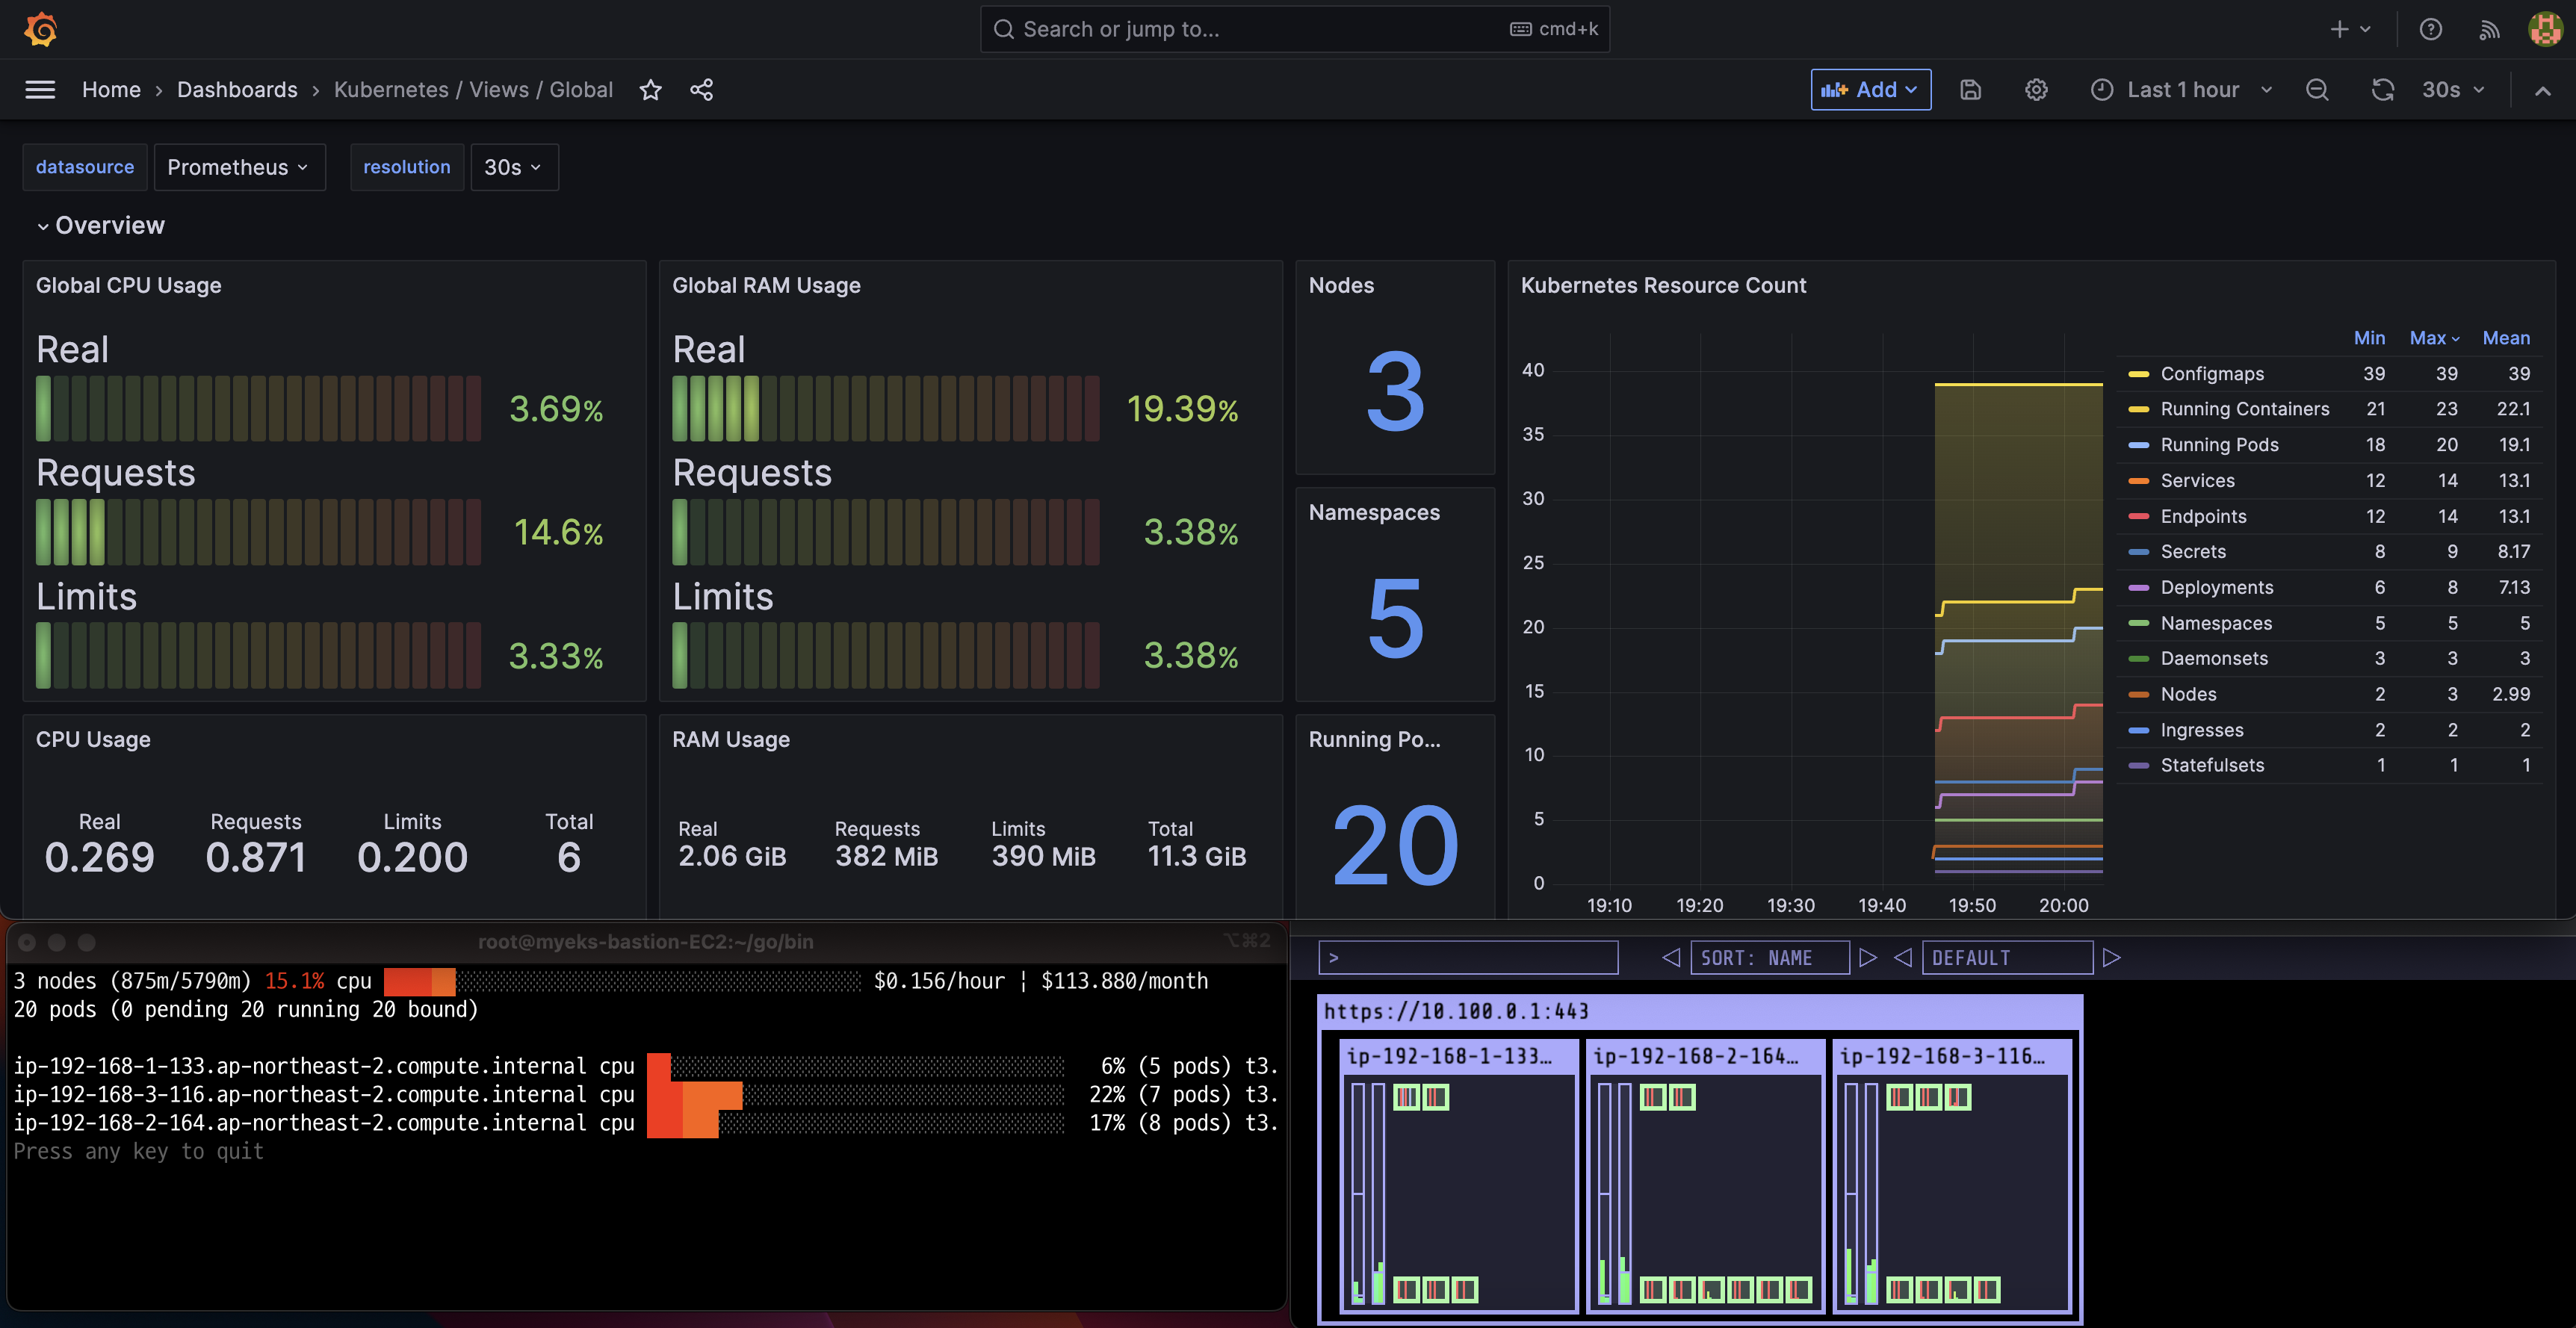Open the Last 1 hour time picker

tap(2181, 90)
